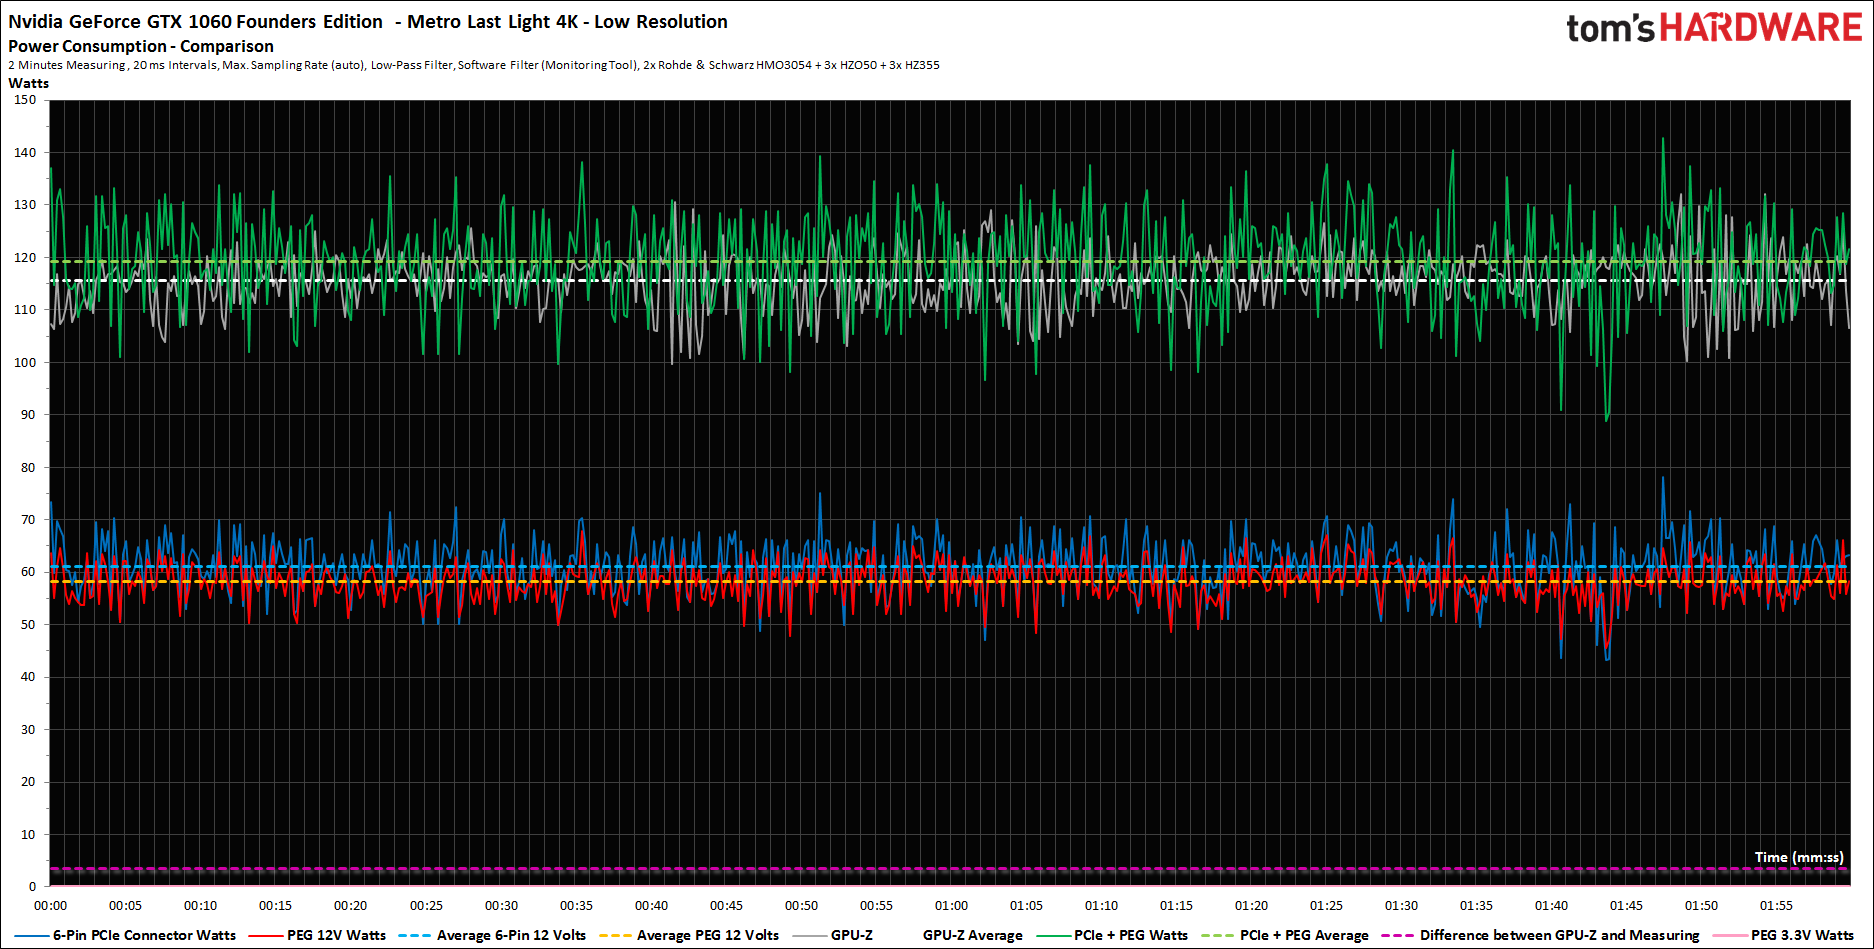The height and width of the screenshot is (949, 1874).
Task: Click the measuring setup description line
Action: pos(474,65)
